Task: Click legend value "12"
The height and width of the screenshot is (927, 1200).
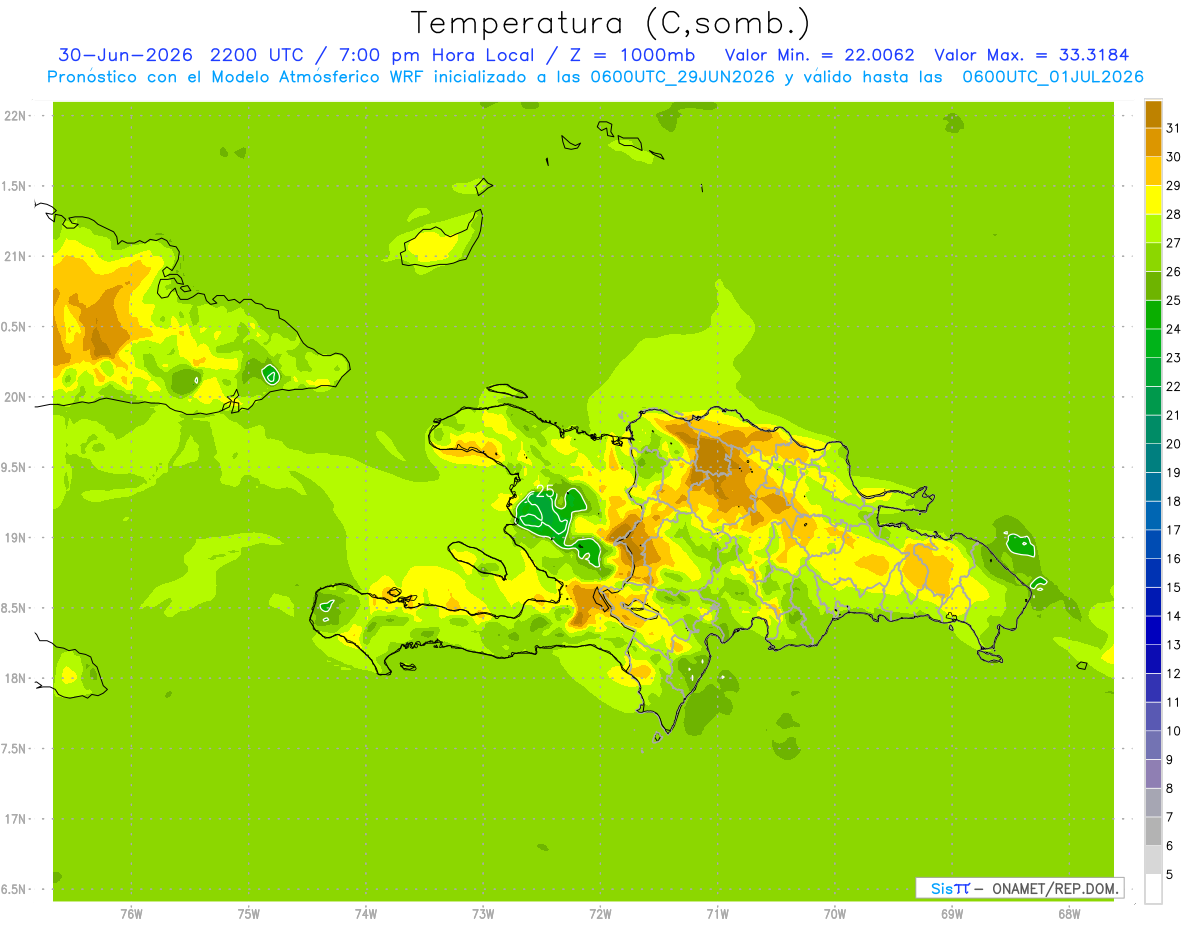Action: point(1174,673)
